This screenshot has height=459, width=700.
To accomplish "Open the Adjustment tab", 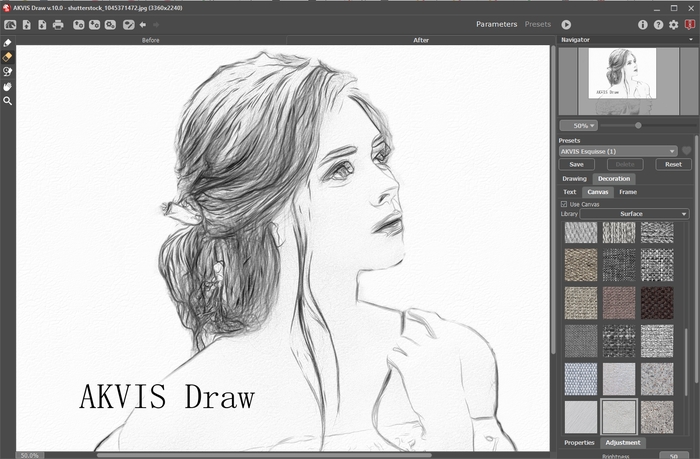I will pyautogui.click(x=623, y=443).
